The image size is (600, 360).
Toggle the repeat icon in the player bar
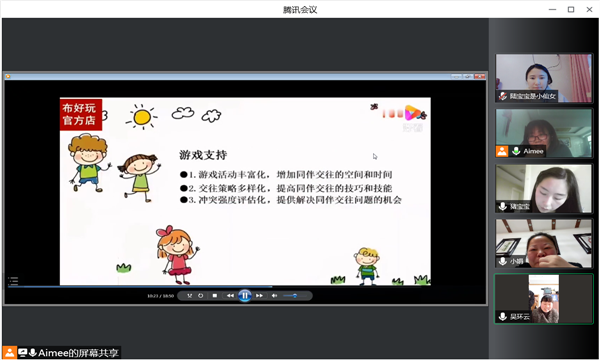coord(201,296)
